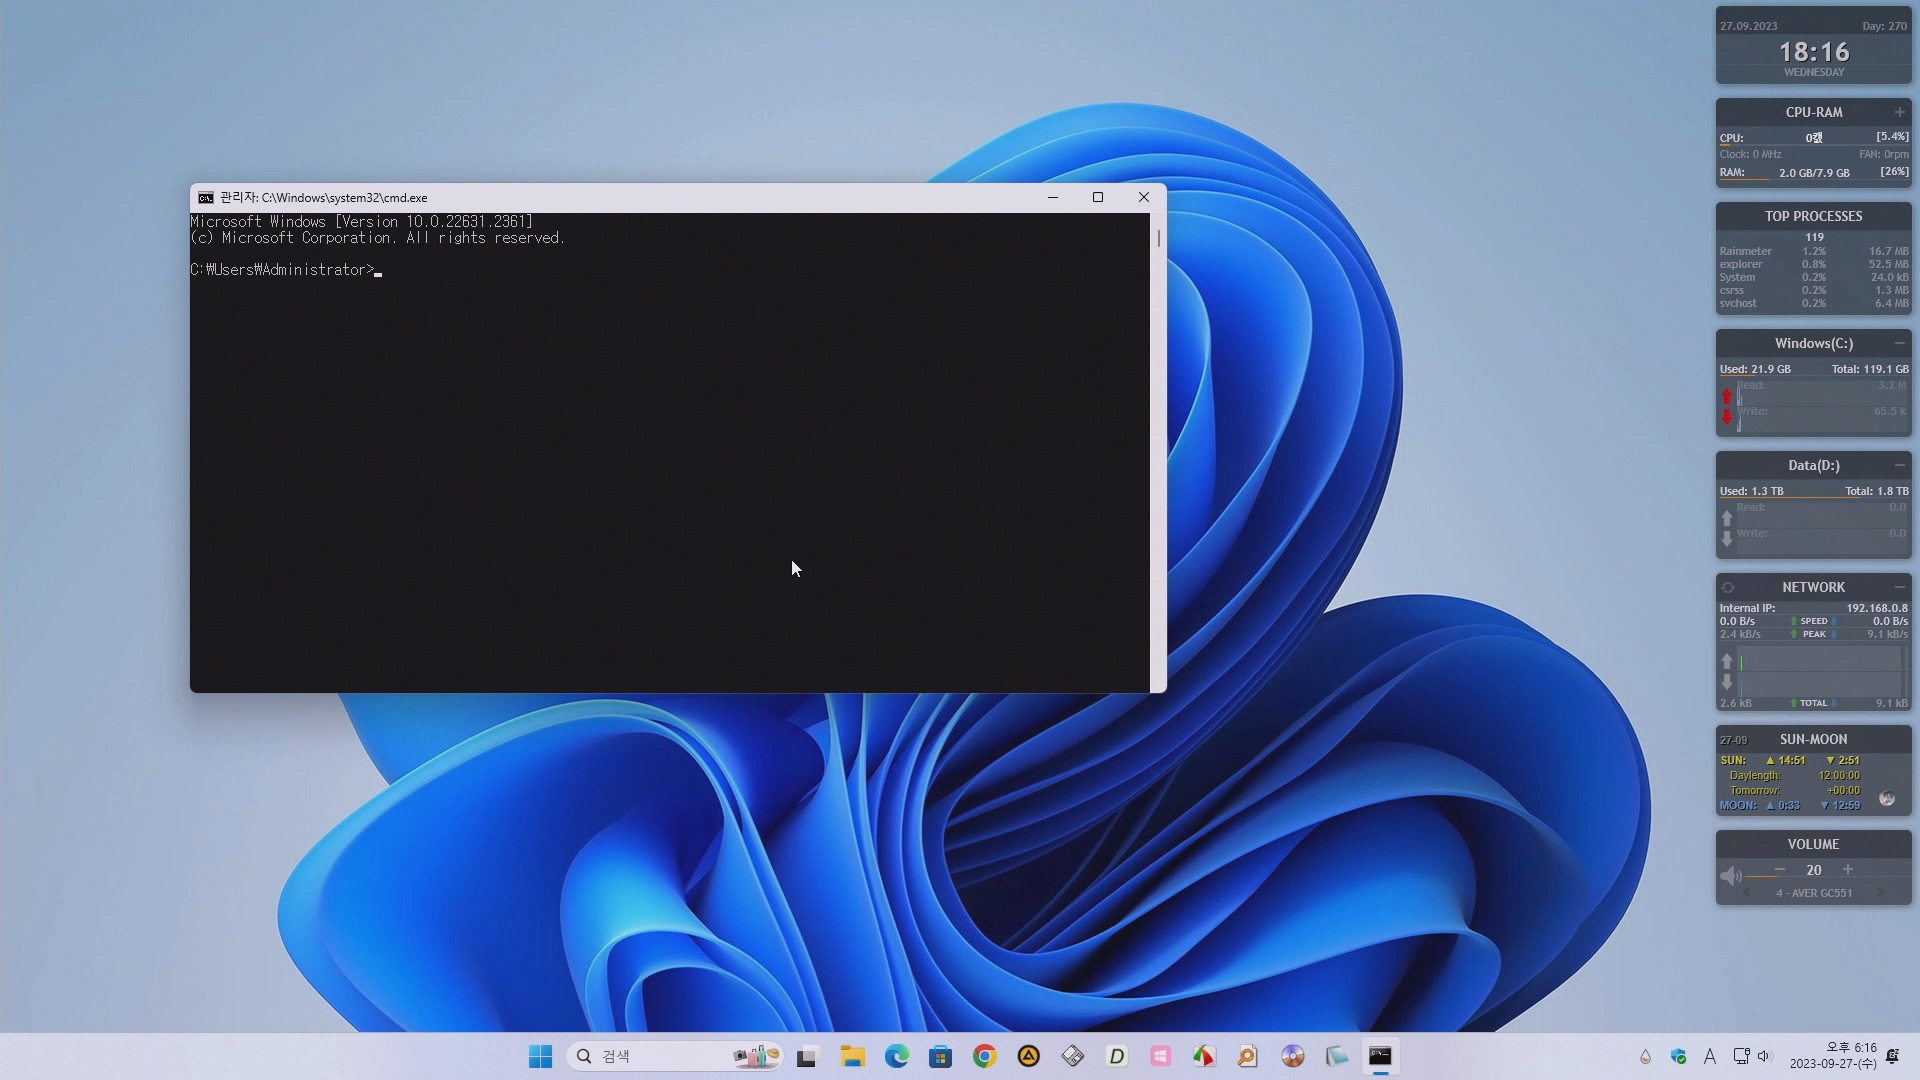Click the explorer process row
The image size is (1920, 1080).
(1814, 264)
